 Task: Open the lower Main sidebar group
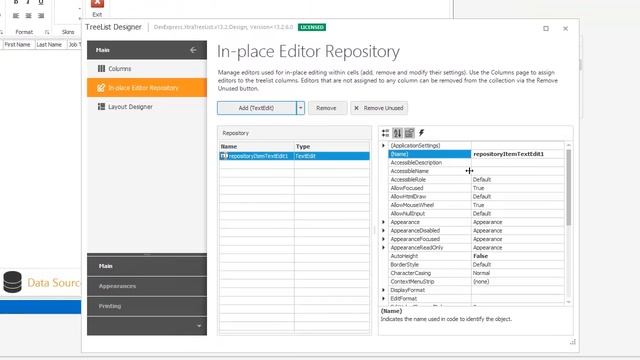click(147, 266)
